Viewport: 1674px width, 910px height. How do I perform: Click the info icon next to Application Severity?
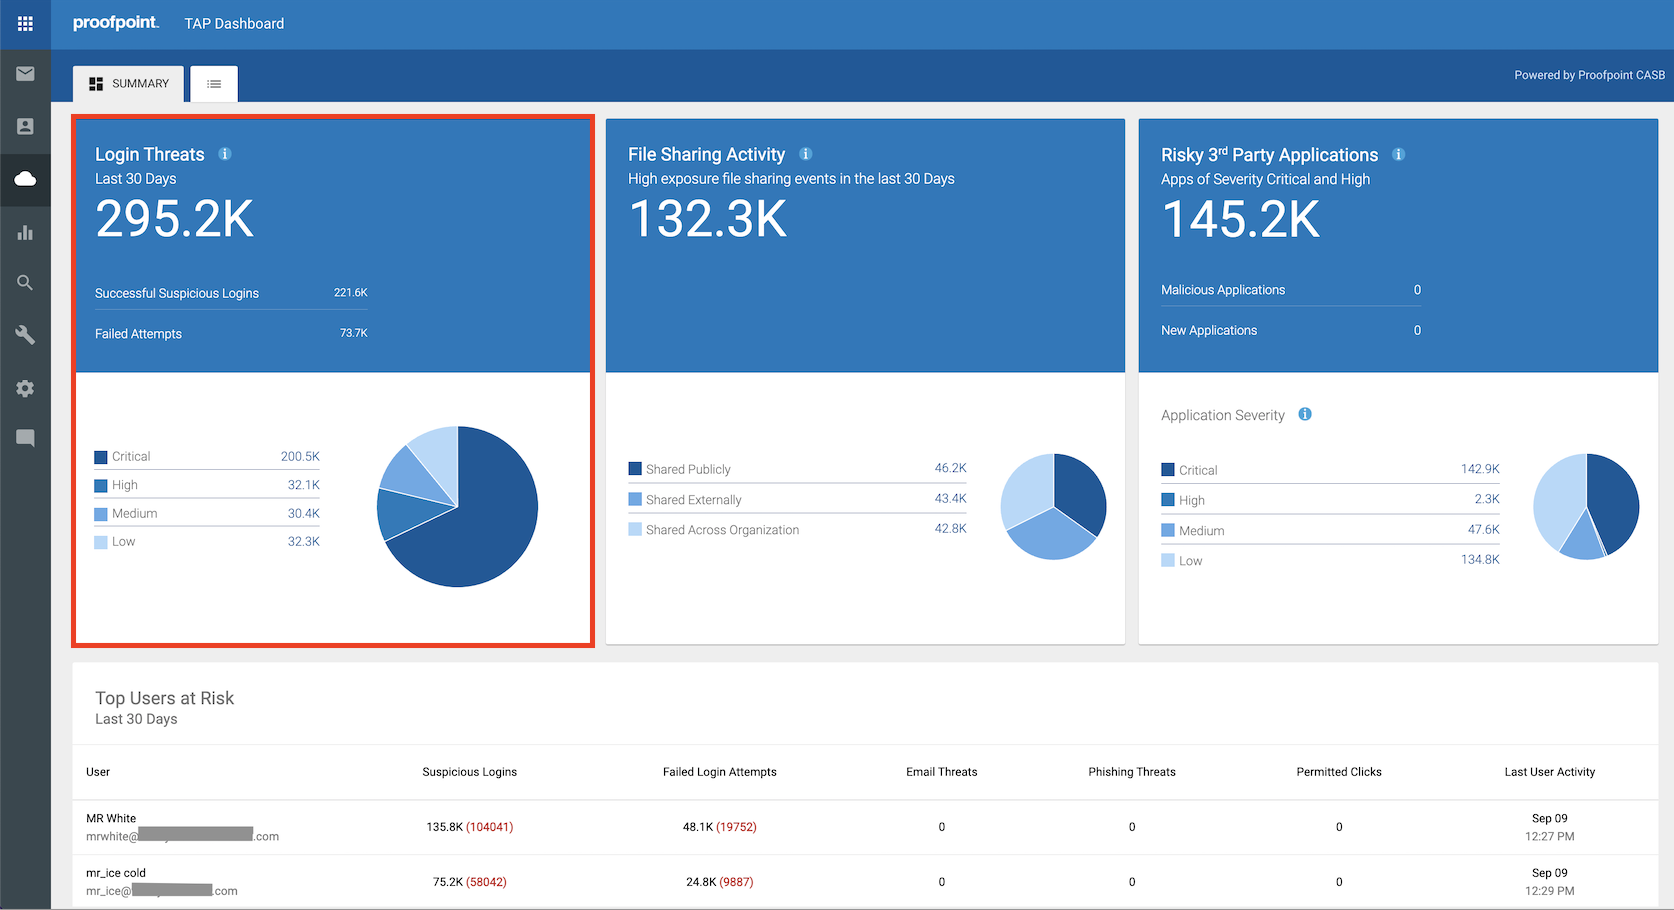[x=1304, y=413]
